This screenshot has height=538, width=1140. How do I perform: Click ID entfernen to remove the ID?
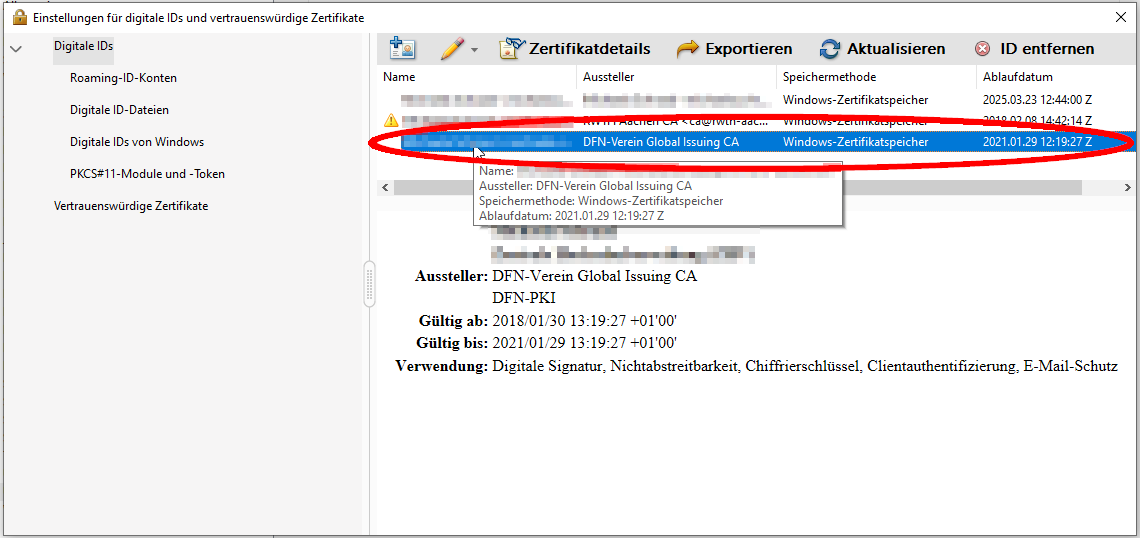pyautogui.click(x=1034, y=48)
